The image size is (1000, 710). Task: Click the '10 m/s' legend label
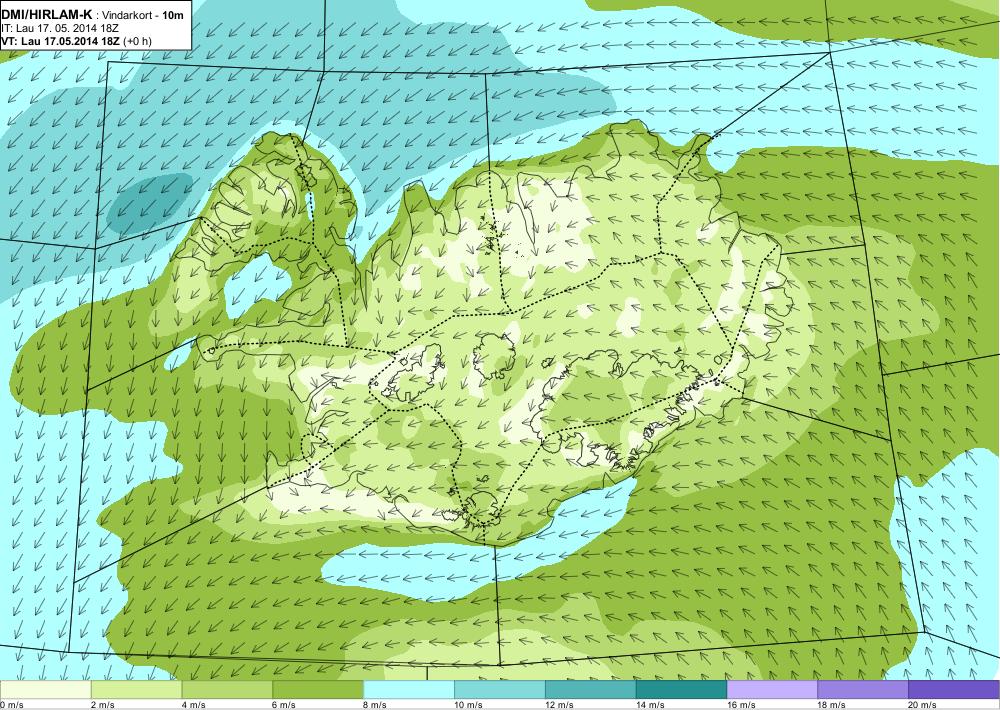point(468,705)
